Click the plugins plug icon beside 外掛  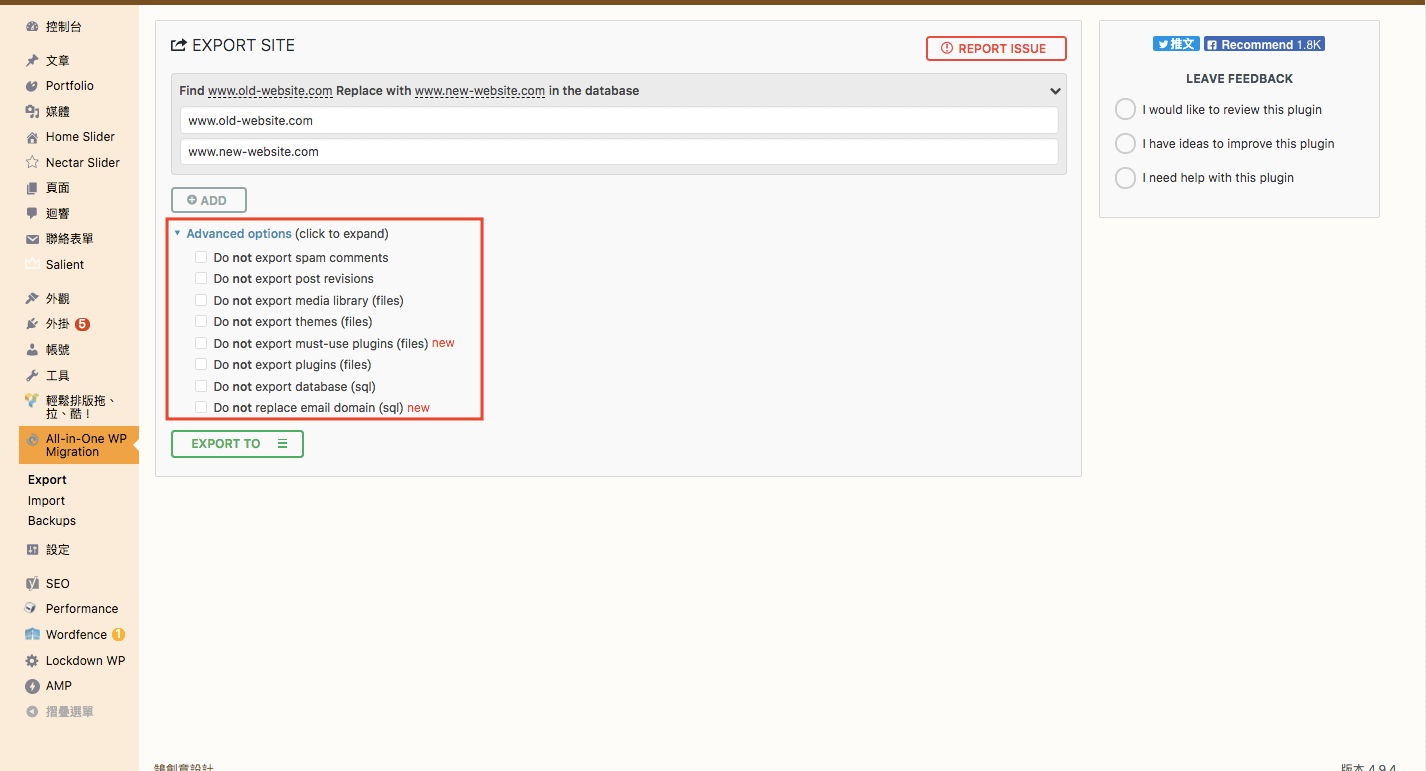pyautogui.click(x=32, y=324)
